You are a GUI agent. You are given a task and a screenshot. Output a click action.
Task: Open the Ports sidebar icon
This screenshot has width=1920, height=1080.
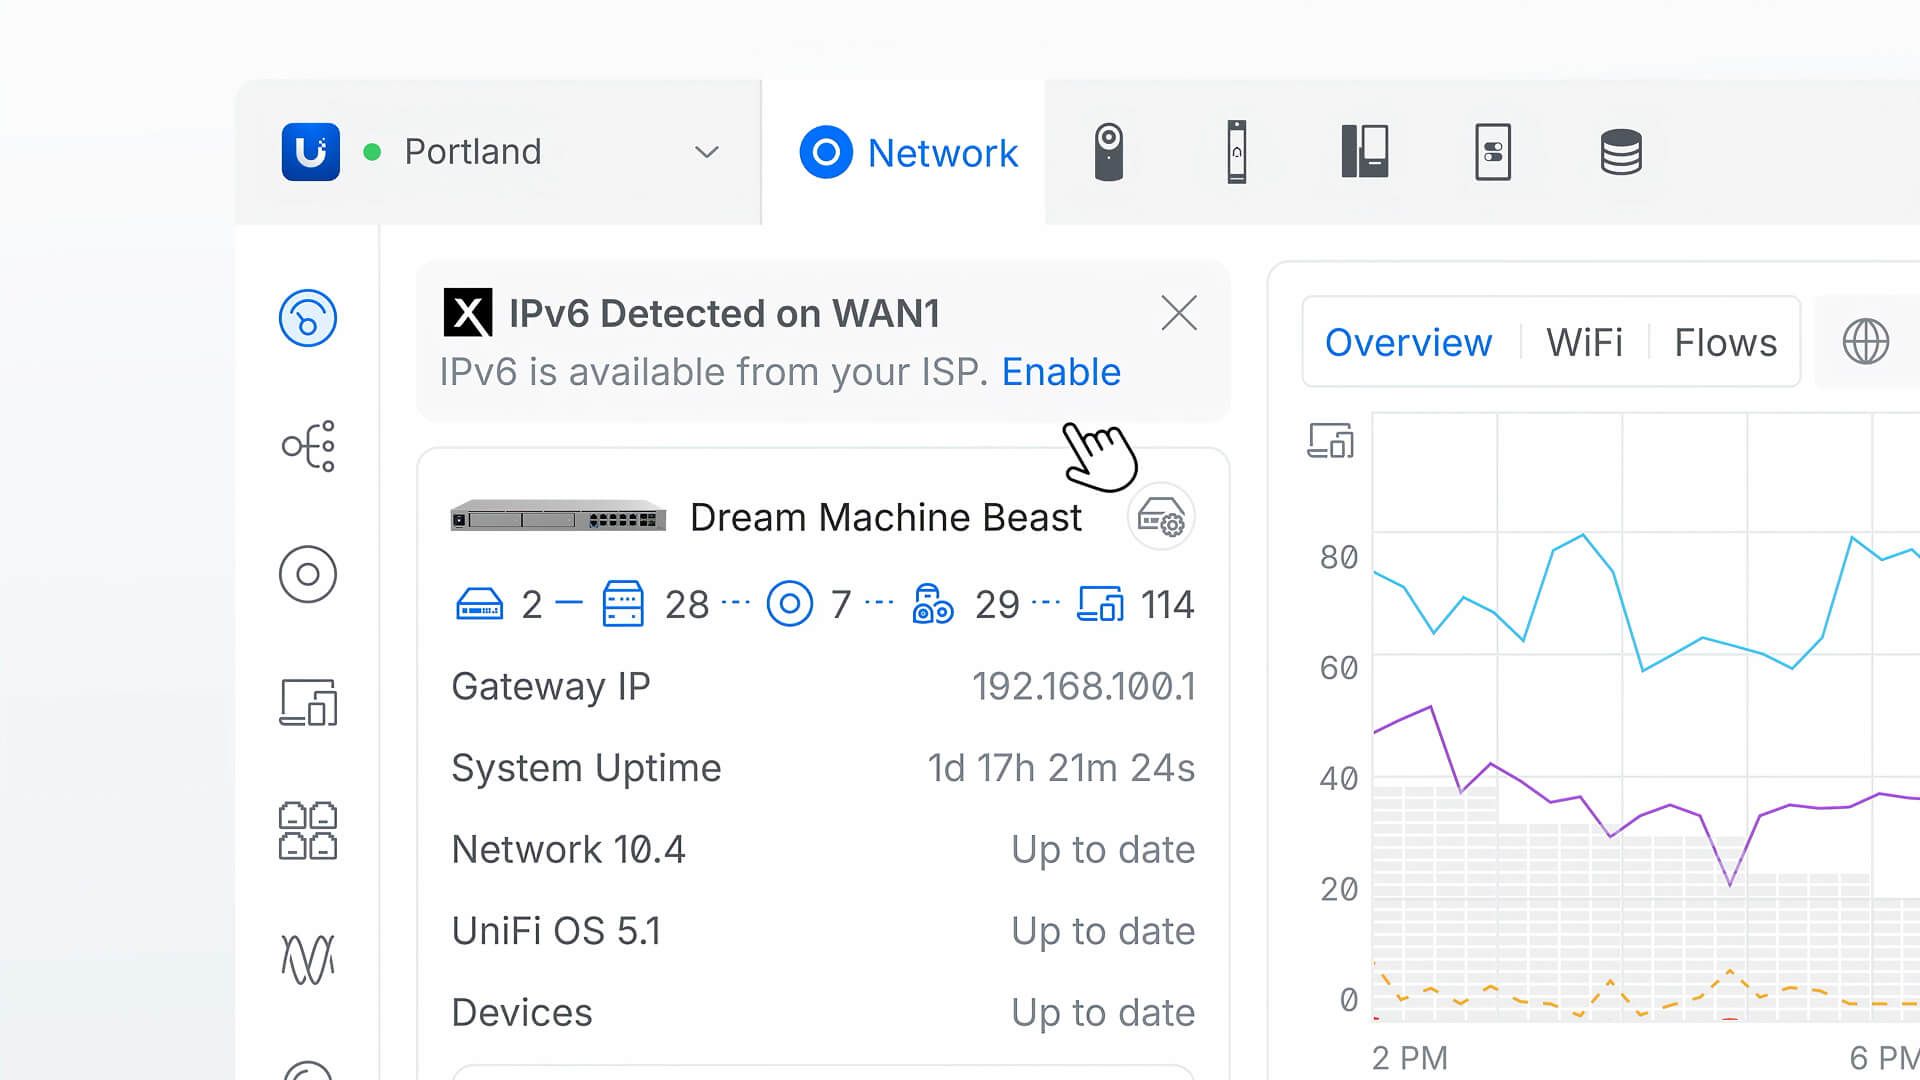point(308,830)
